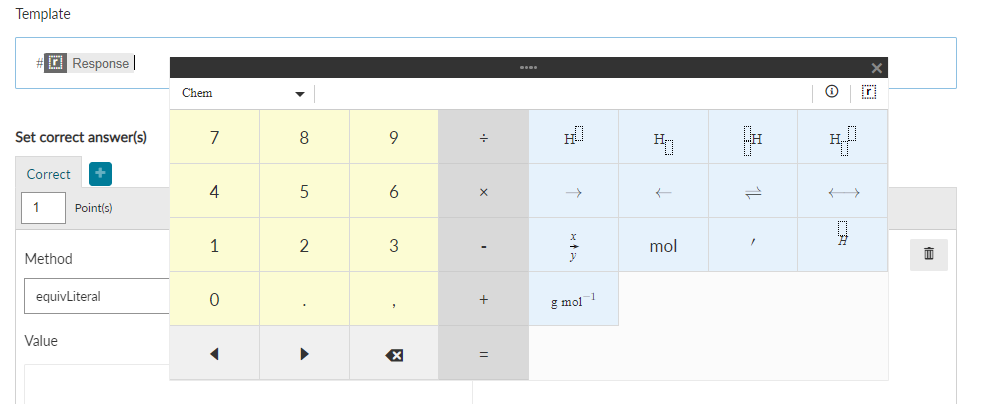
Task: Select the Correct answer tab
Action: click(48, 174)
